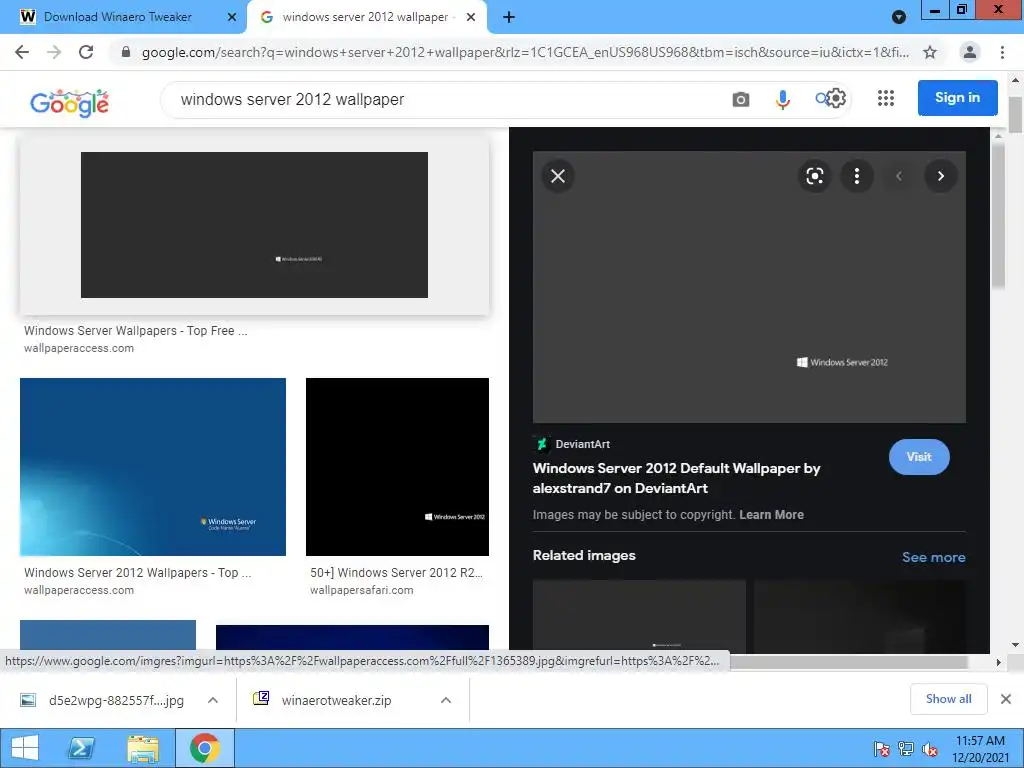Click the Google logo

pos(69,103)
